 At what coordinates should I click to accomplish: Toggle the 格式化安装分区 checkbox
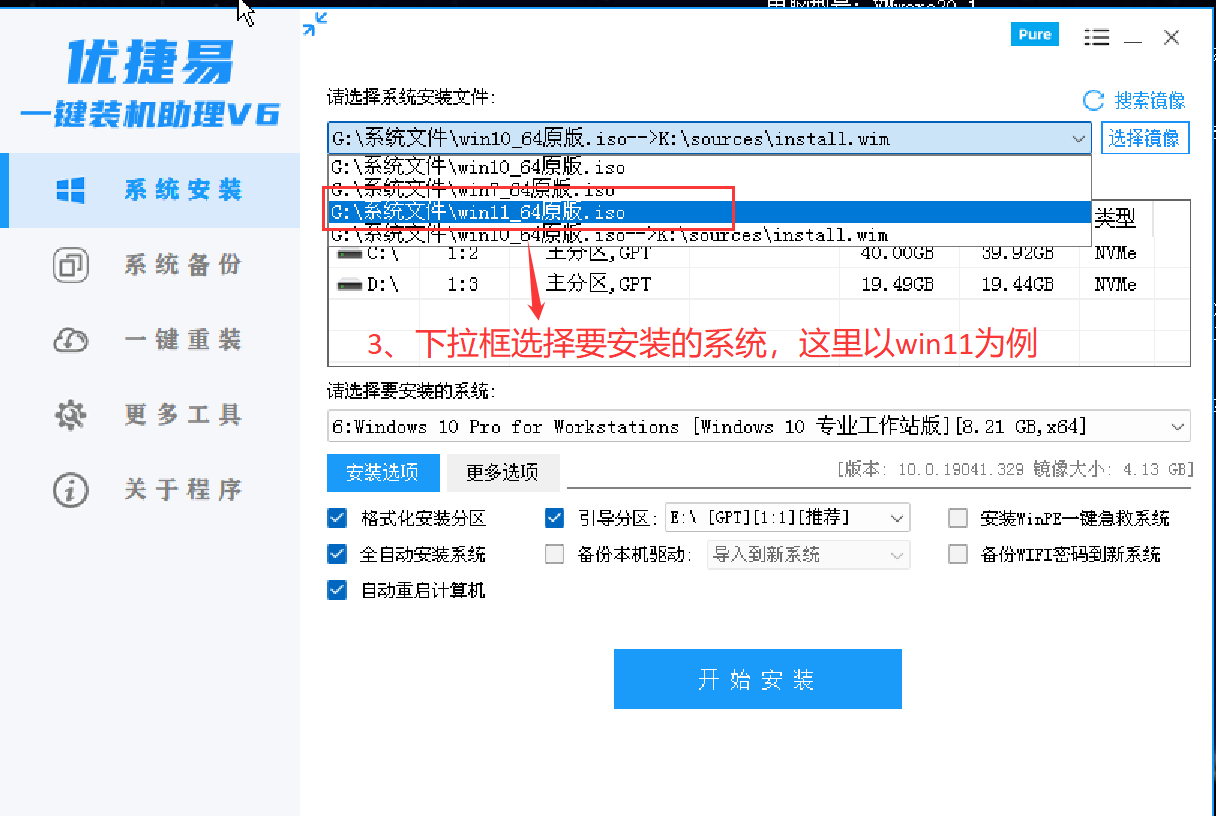337,518
